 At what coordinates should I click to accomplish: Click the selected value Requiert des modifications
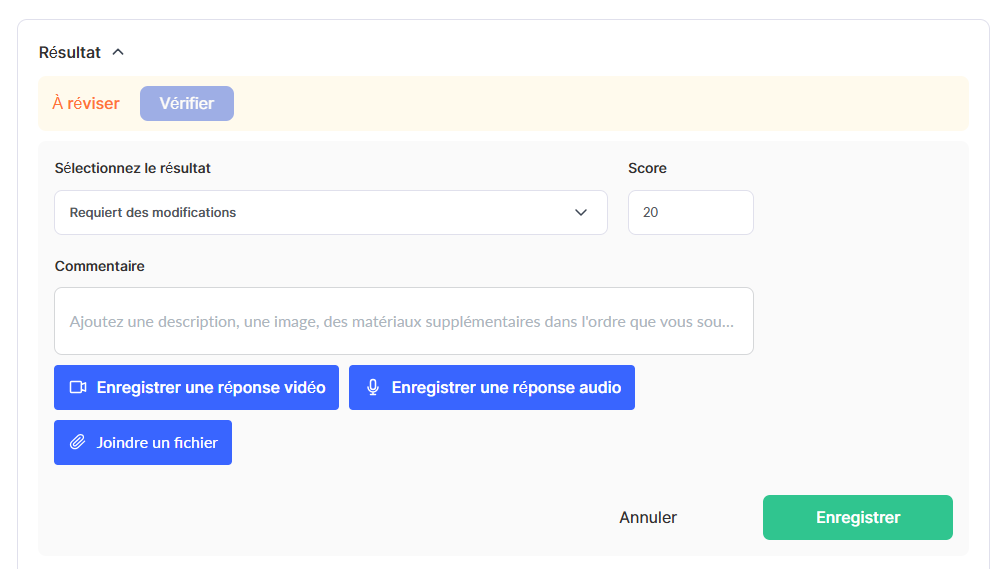(153, 212)
